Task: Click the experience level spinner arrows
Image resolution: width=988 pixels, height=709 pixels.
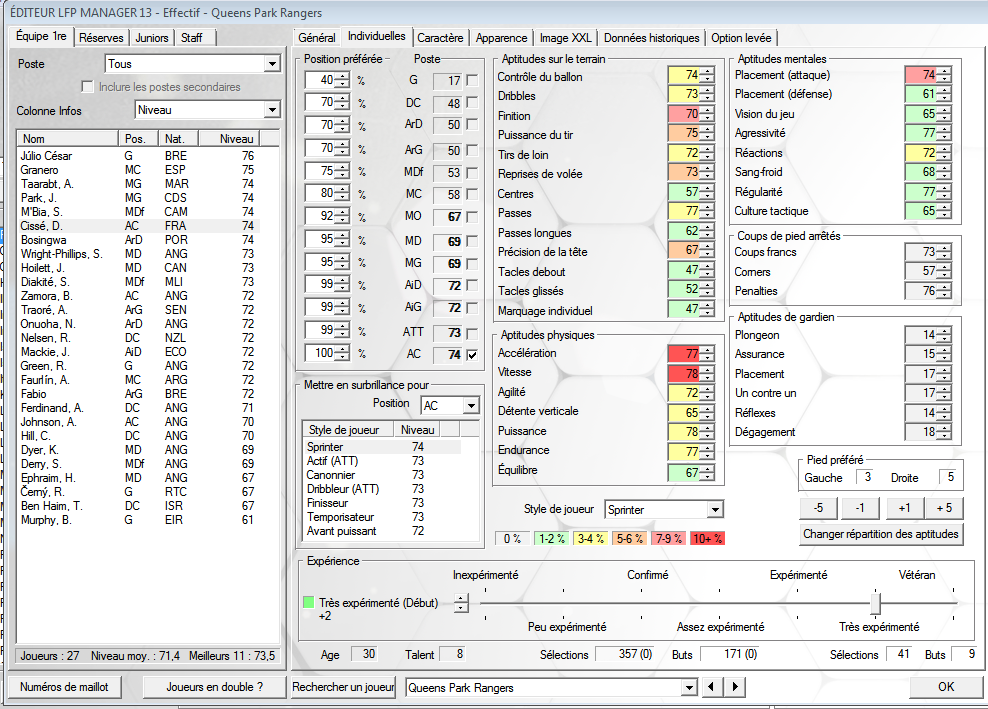Action: pyautogui.click(x=461, y=603)
